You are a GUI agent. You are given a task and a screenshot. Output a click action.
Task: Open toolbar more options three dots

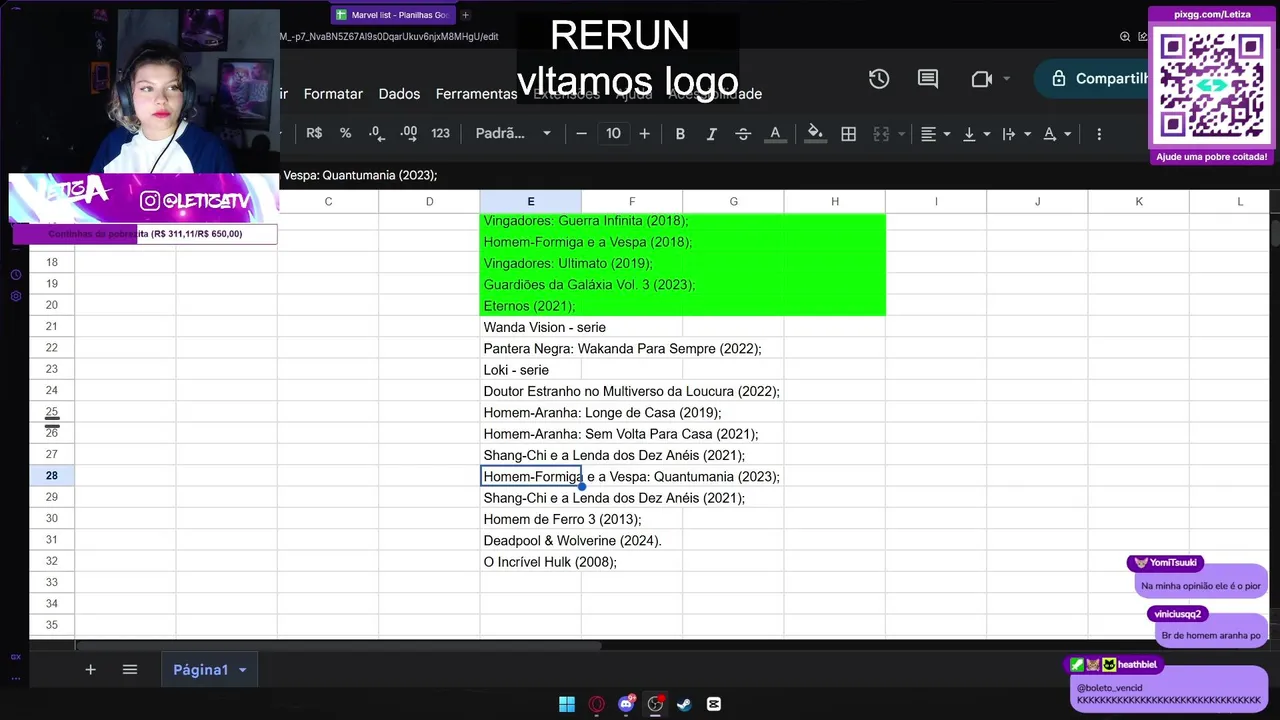[x=1099, y=133]
